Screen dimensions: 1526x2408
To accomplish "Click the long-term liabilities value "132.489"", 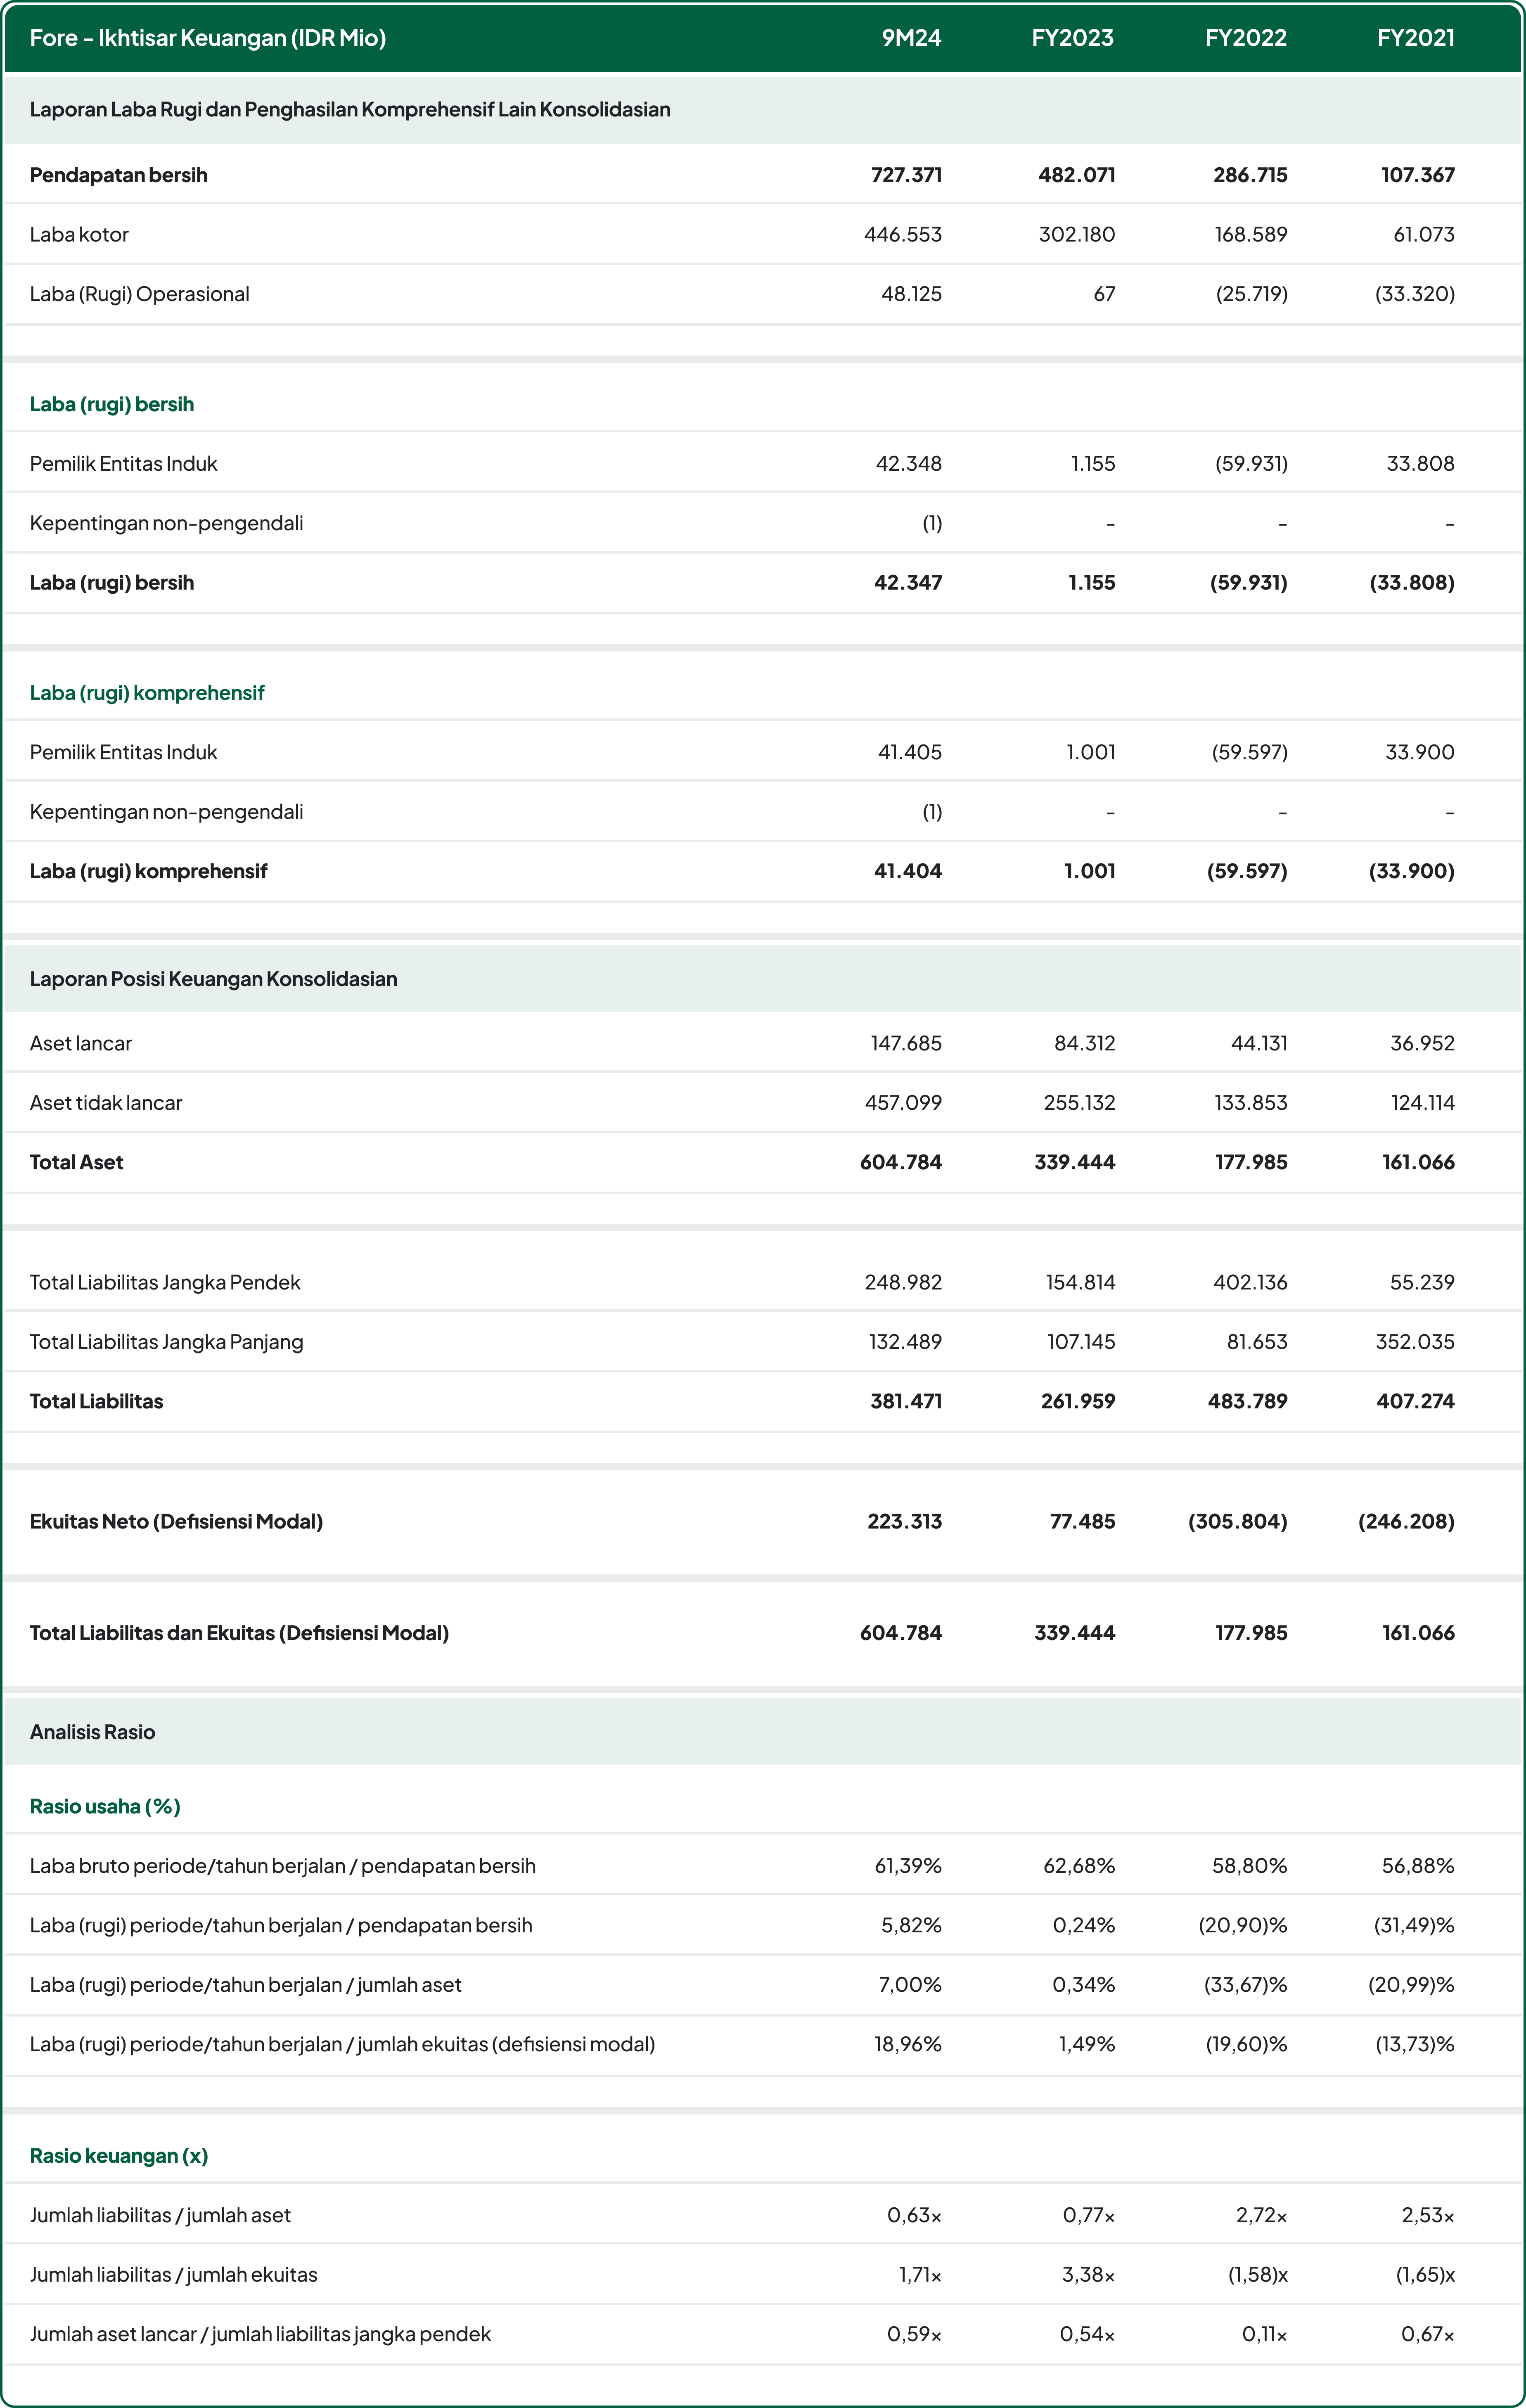I will (x=905, y=1342).
